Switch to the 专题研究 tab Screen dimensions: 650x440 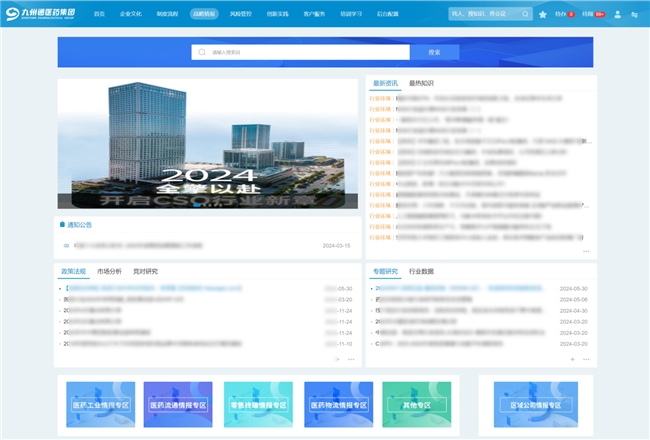point(385,271)
